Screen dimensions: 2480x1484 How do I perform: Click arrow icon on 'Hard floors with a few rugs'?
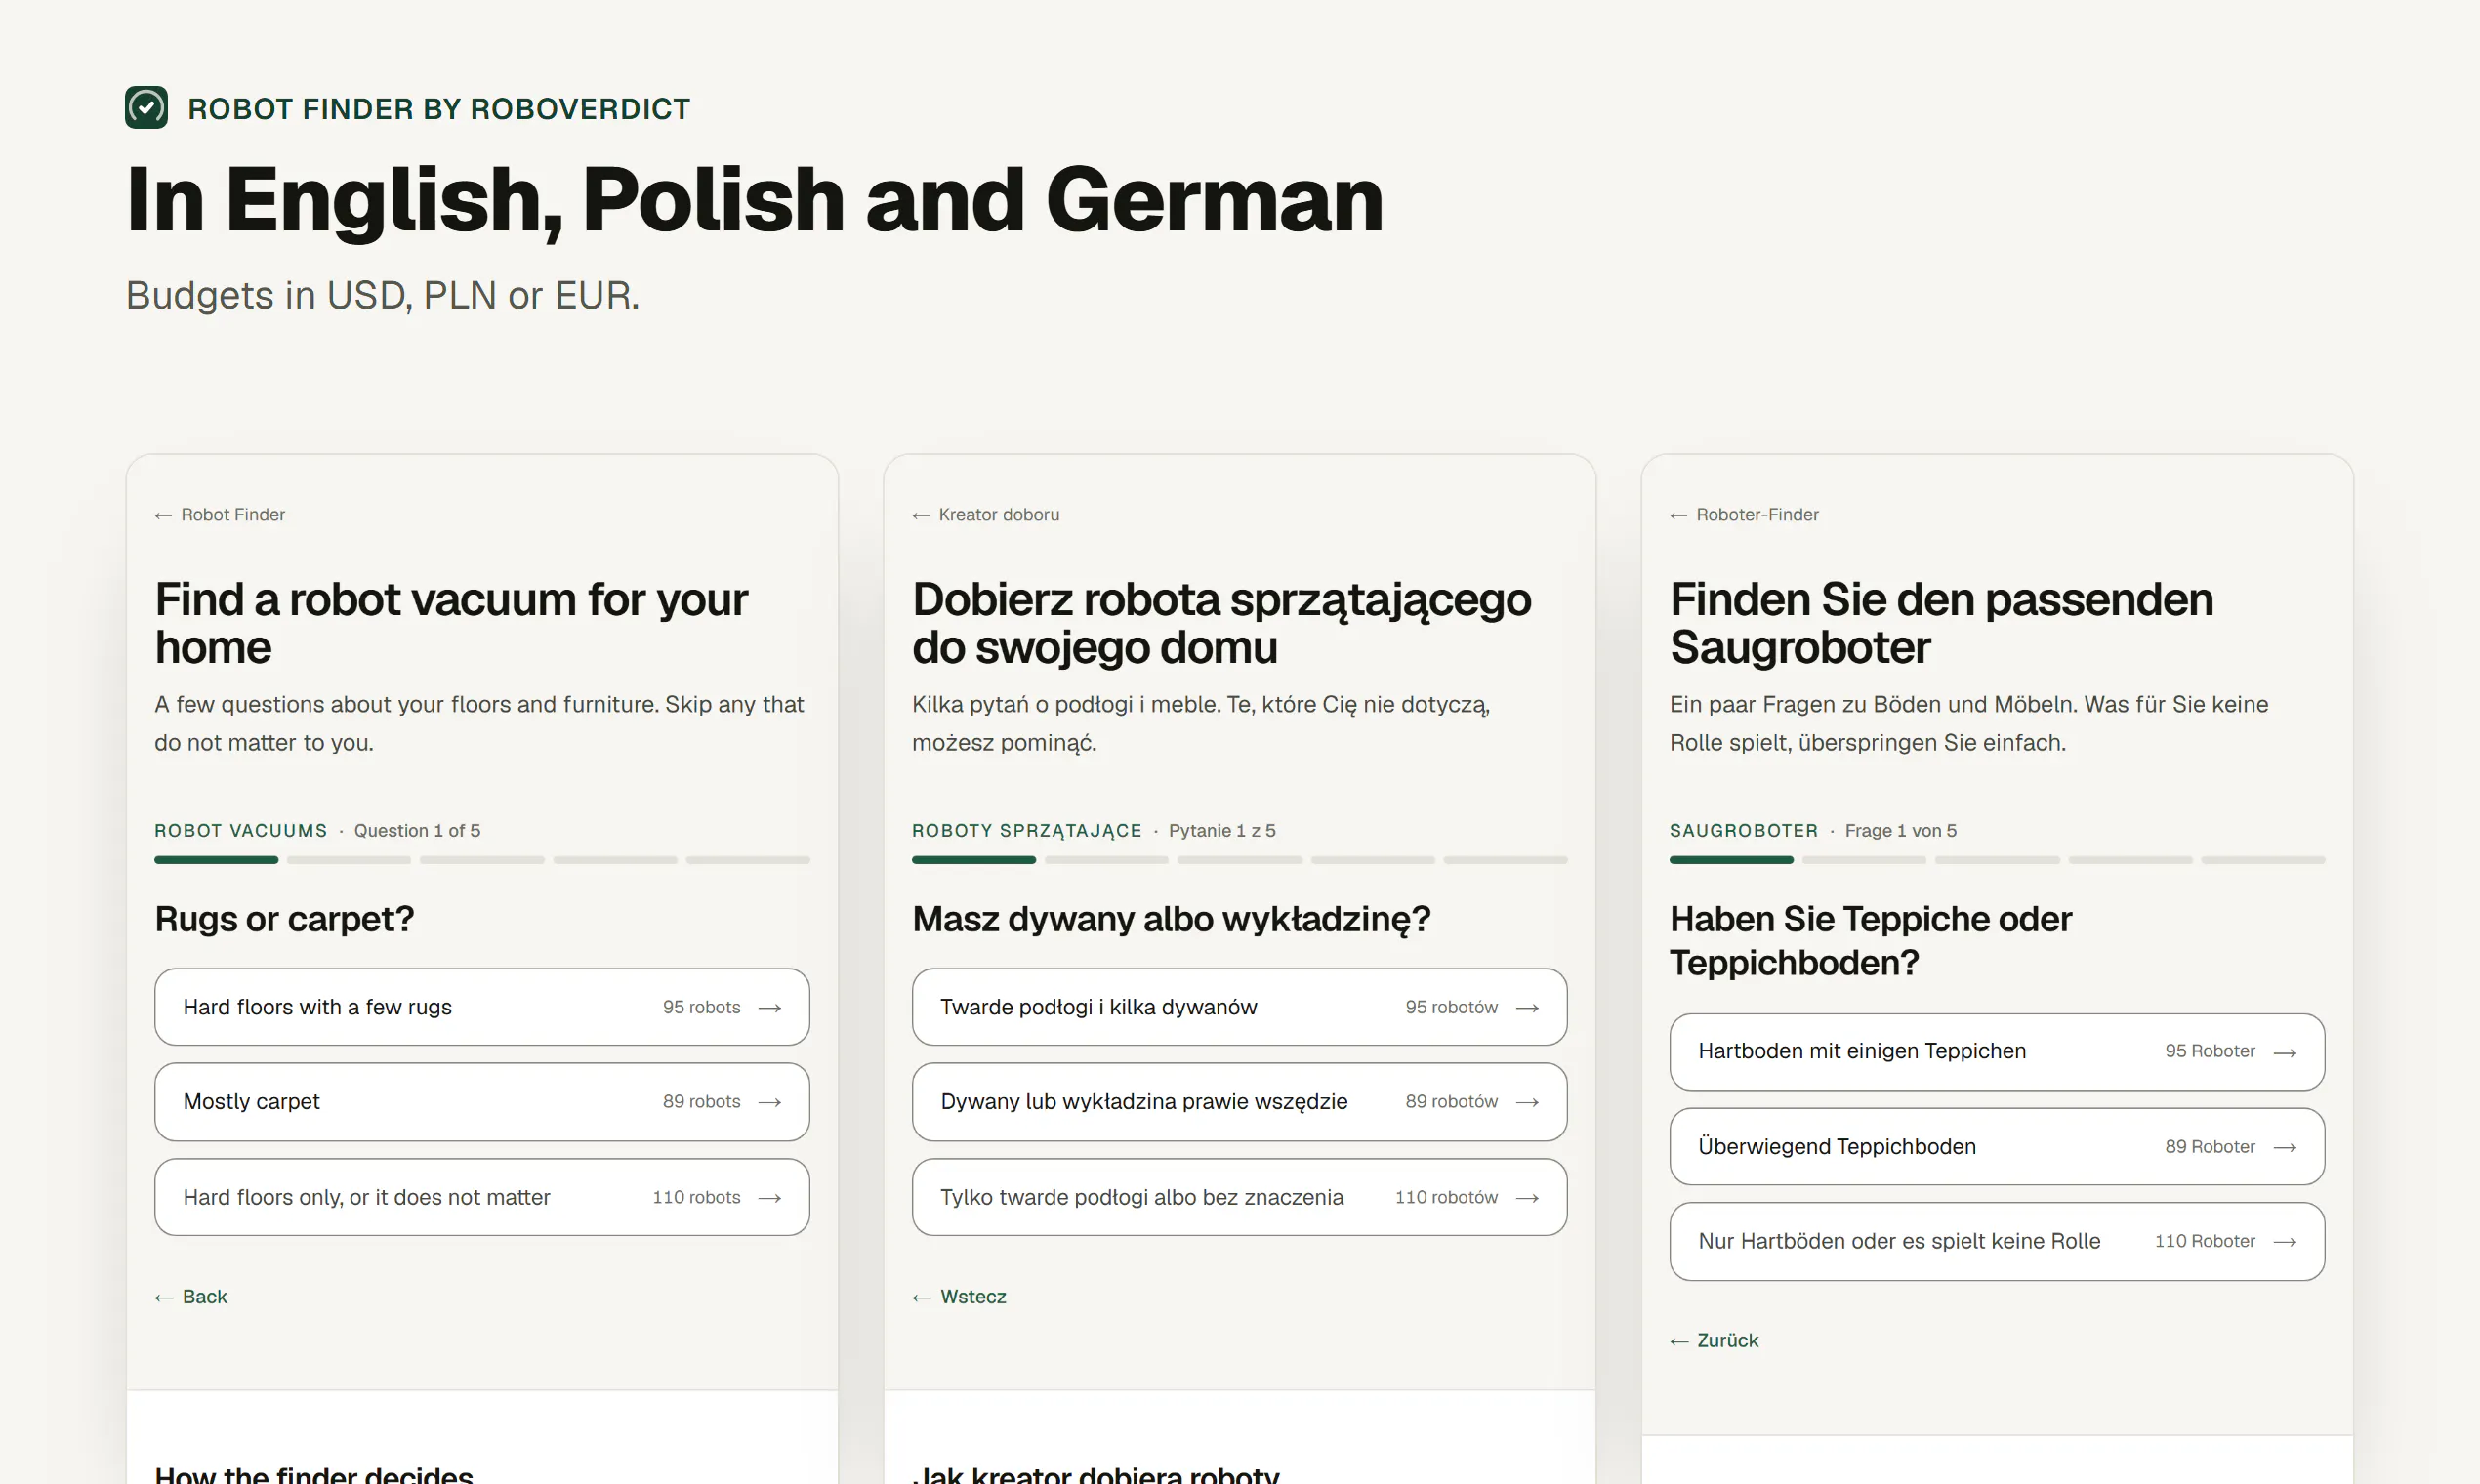click(770, 1008)
